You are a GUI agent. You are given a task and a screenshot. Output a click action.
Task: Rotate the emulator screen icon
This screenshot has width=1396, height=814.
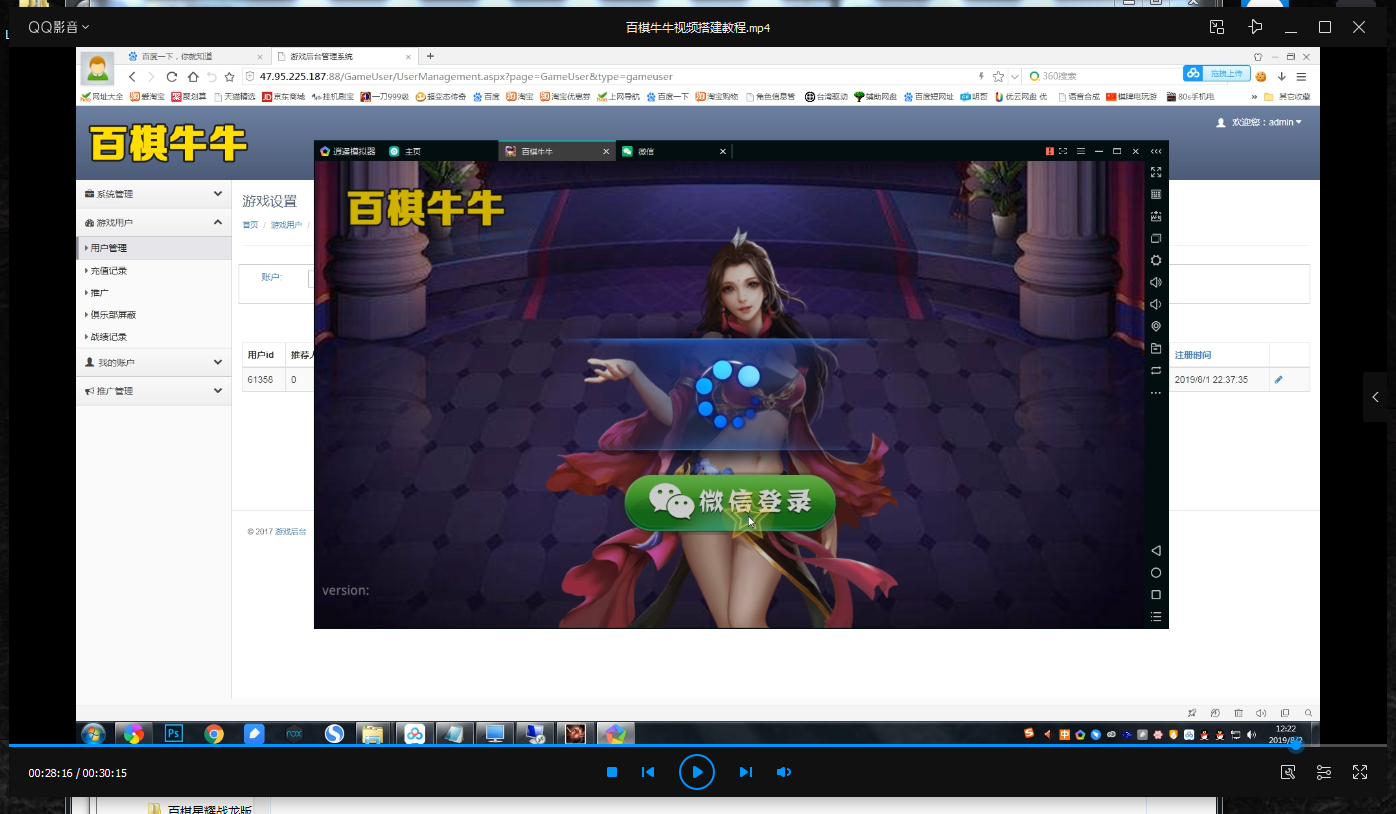(x=1156, y=370)
